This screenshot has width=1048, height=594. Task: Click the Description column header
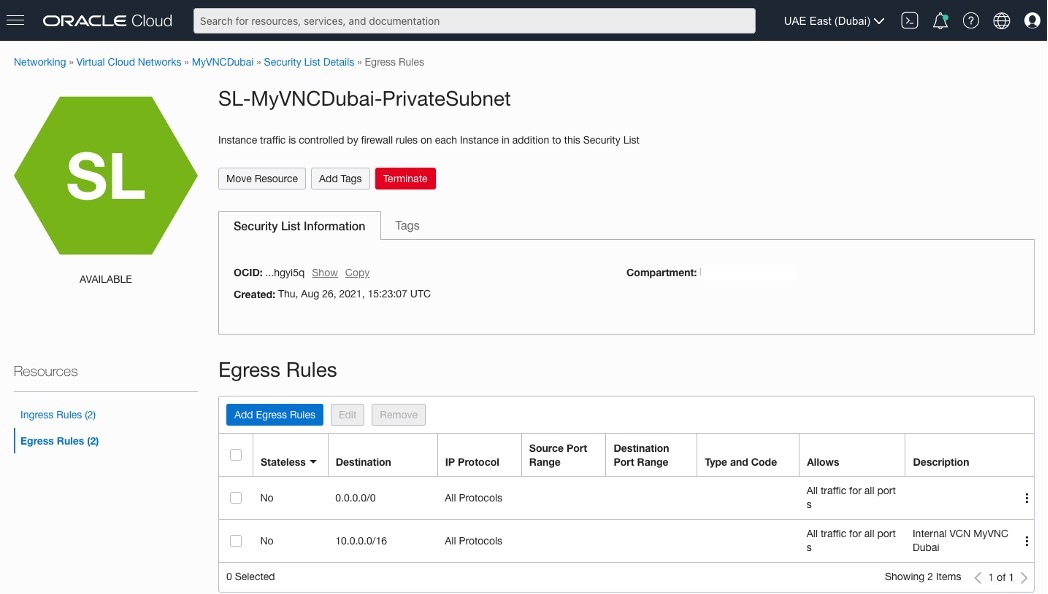coord(941,462)
